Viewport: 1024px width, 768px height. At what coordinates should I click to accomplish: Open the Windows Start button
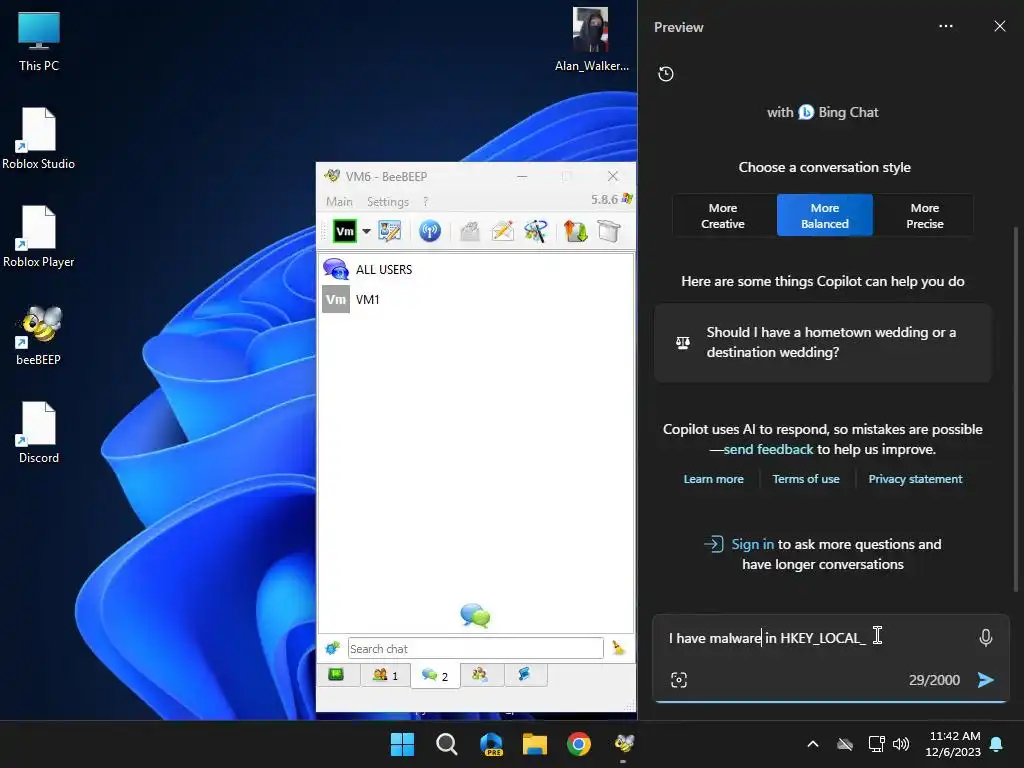(402, 744)
